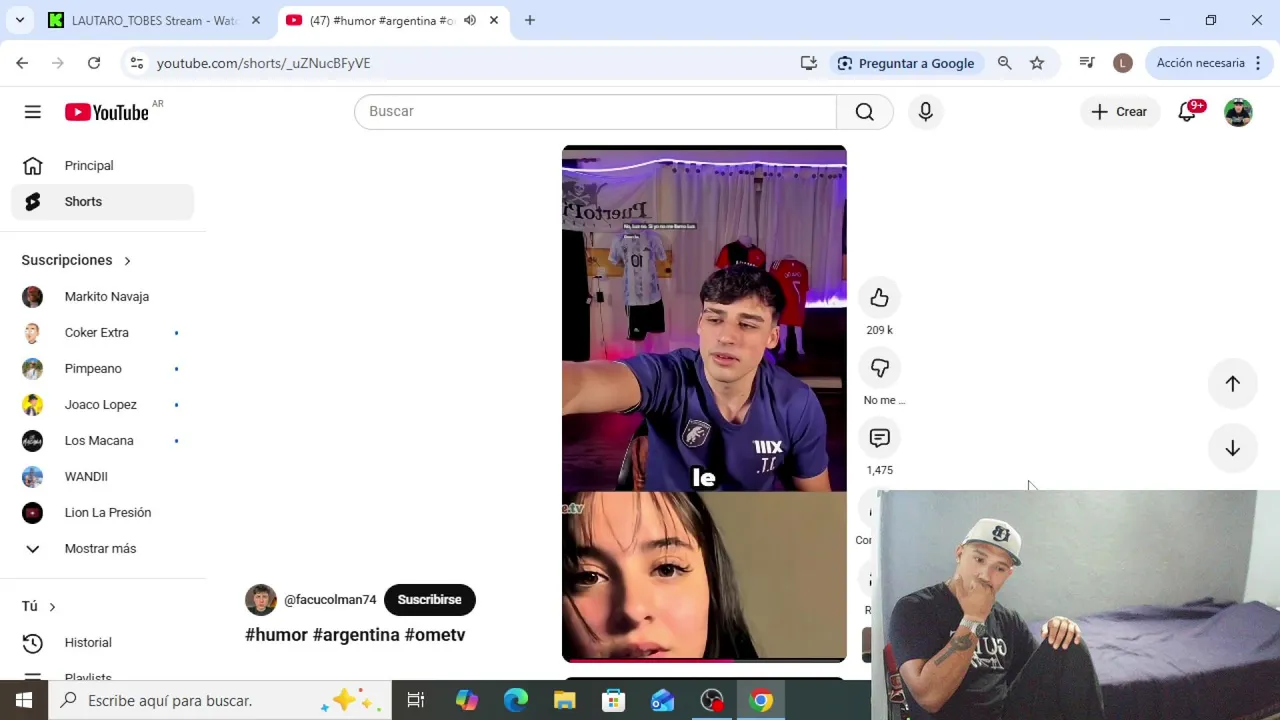This screenshot has height=720, width=1280.
Task: Click the #ometv hashtag
Action: coord(435,635)
